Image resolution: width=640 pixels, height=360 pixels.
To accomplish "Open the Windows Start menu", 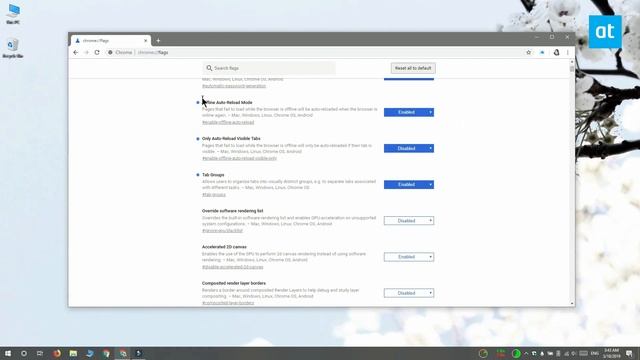I will click(8, 353).
